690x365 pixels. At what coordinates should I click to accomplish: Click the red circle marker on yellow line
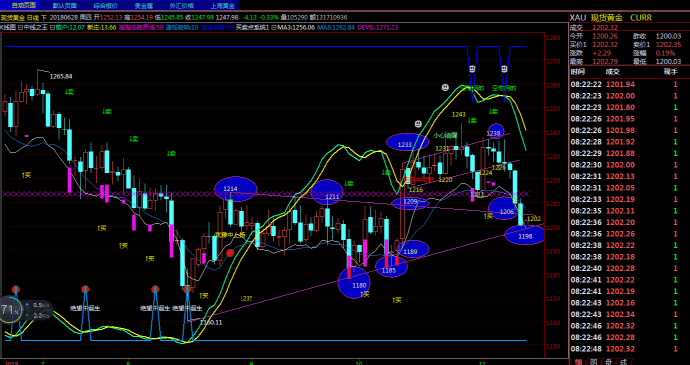pyautogui.click(x=230, y=253)
